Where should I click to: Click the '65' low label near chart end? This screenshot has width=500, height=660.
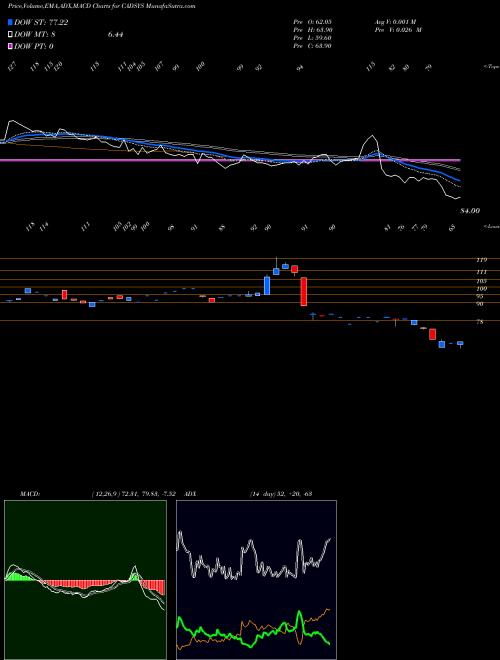click(x=452, y=228)
